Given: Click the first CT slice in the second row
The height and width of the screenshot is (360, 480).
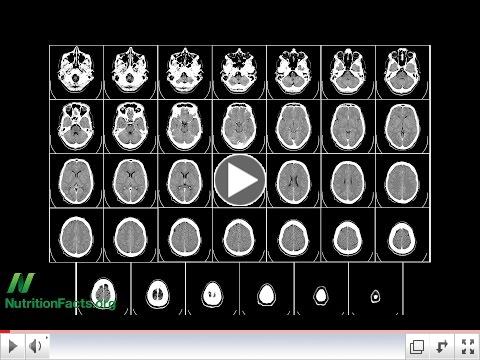Looking at the screenshot, I should 76,127.
